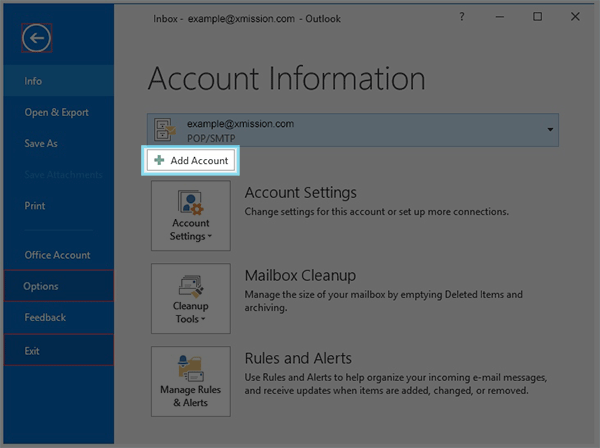Click the green plus icon for Add Account
This screenshot has height=448, width=600.
(x=159, y=160)
